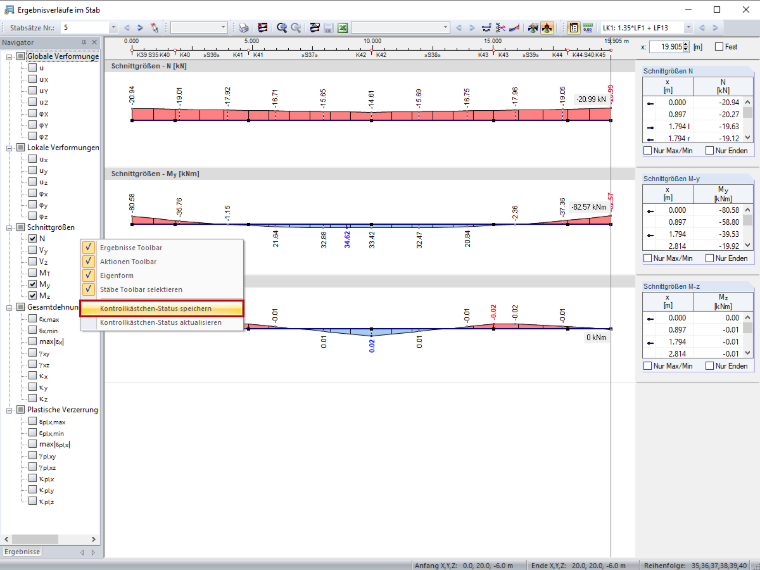Image resolution: width=760 pixels, height=570 pixels.
Task: Collapse the Plastische Verzerrung tree node
Action: 9,410
